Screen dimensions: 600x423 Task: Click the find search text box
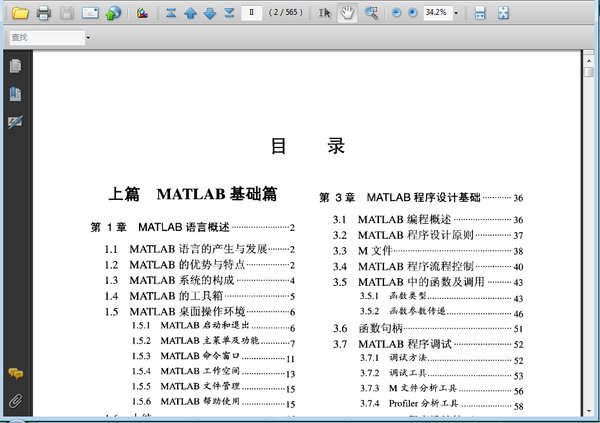click(47, 38)
